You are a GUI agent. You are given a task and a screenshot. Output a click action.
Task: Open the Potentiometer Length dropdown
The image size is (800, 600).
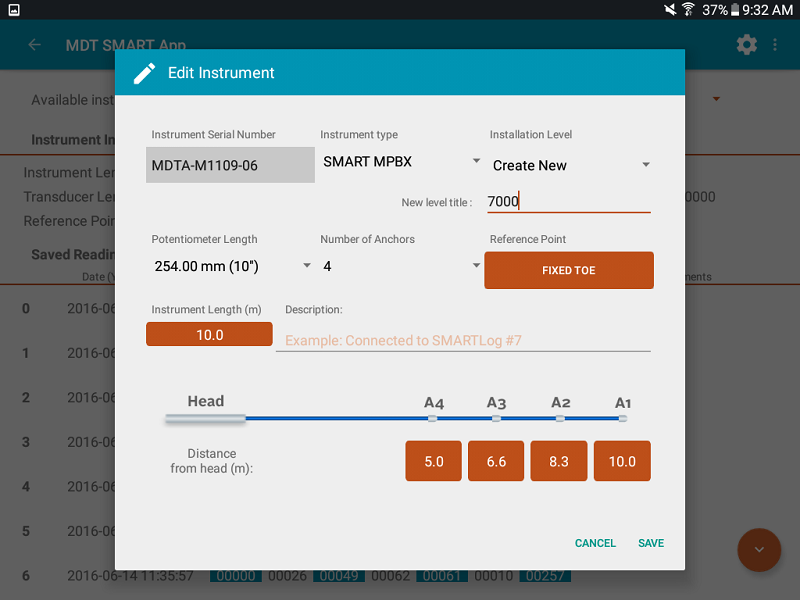230,266
